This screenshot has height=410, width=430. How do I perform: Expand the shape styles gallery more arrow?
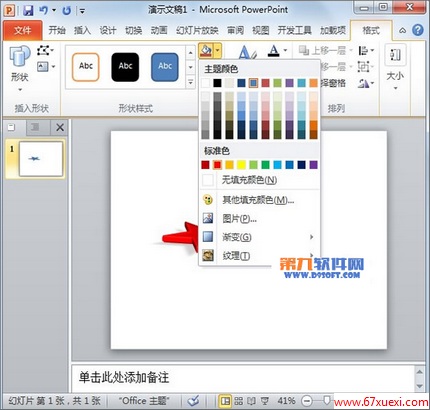pos(190,82)
